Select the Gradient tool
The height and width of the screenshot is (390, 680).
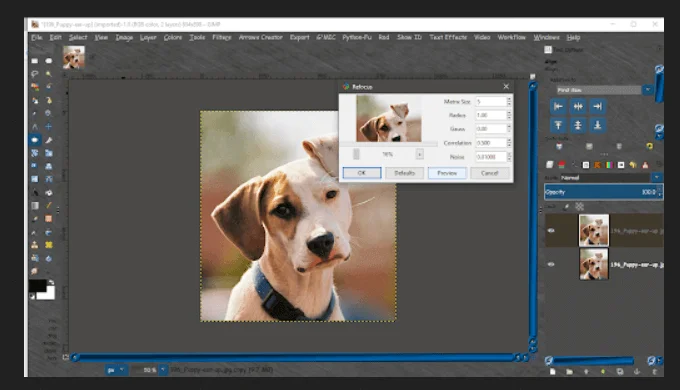point(35,206)
